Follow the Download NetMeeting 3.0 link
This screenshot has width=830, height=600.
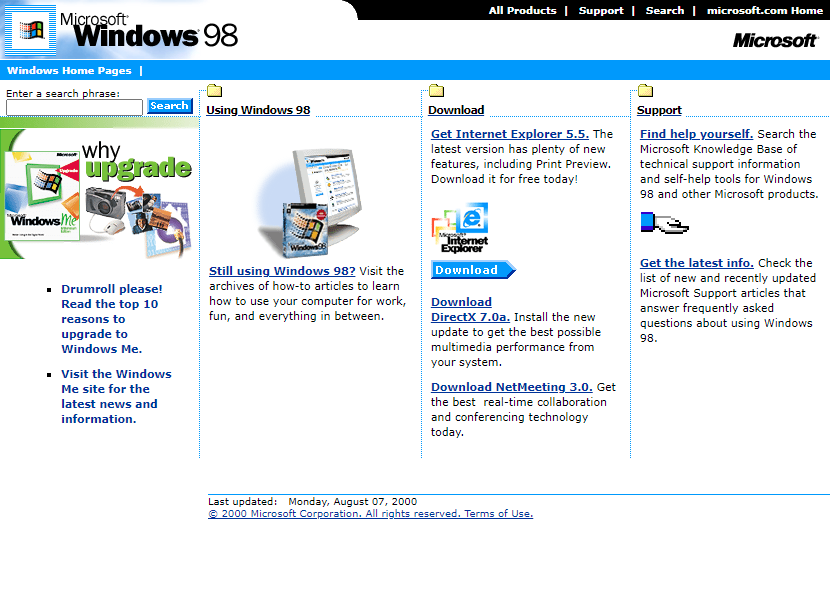(511, 387)
